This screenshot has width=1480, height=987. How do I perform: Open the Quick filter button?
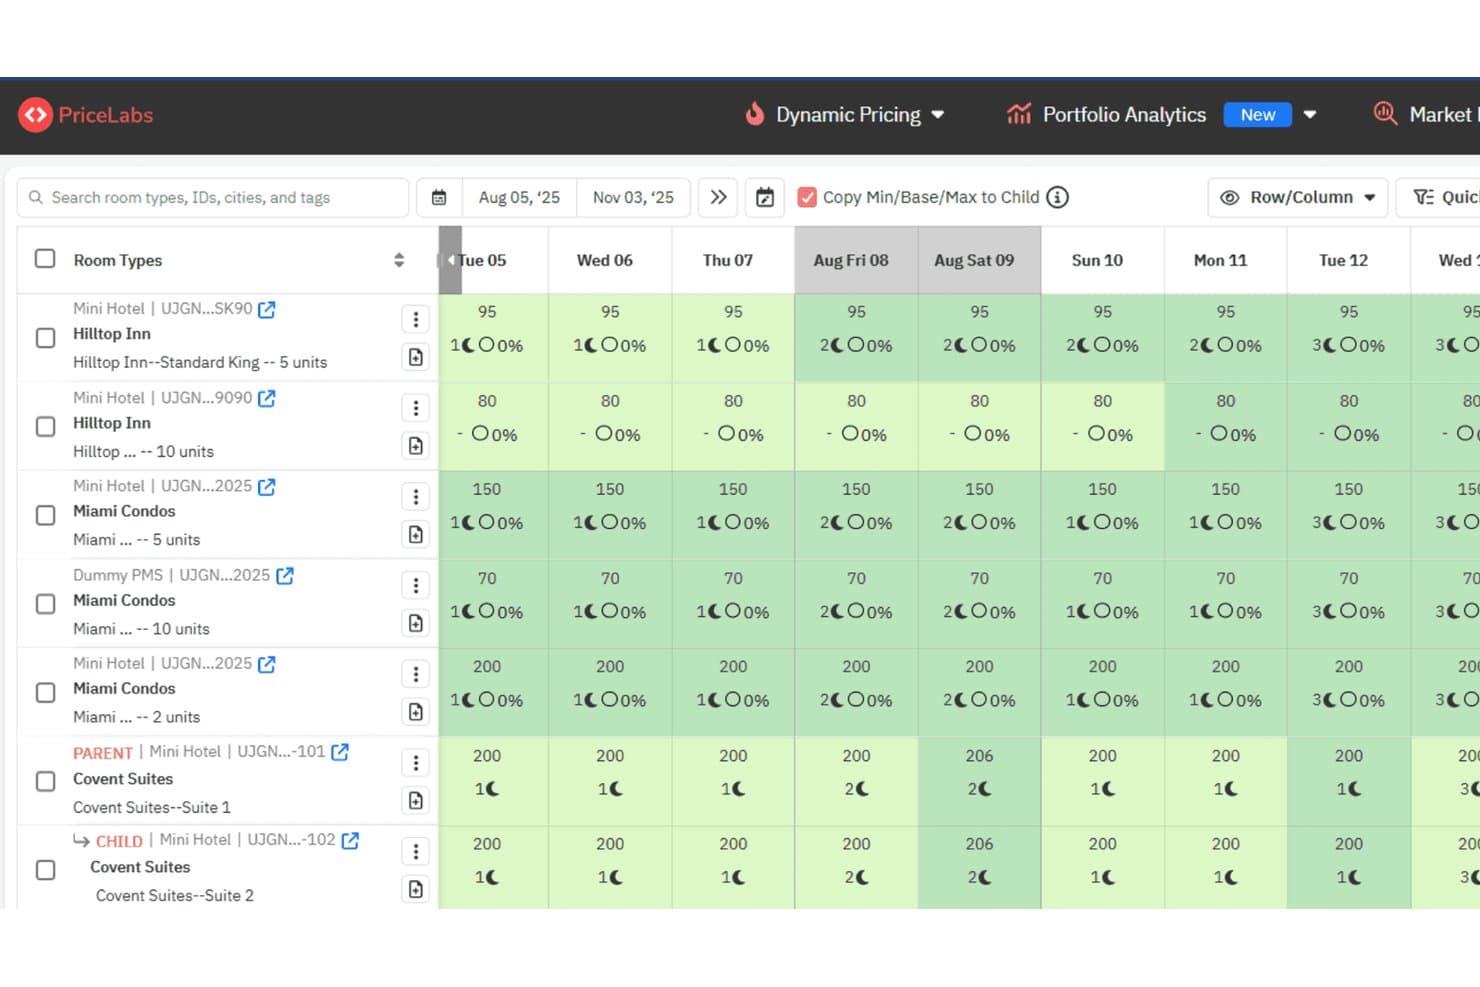point(1438,198)
